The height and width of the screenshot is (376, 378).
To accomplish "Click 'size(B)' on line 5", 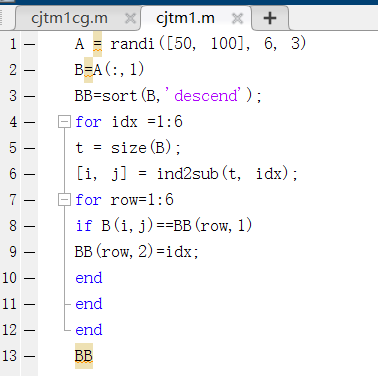I will pyautogui.click(x=141, y=148).
